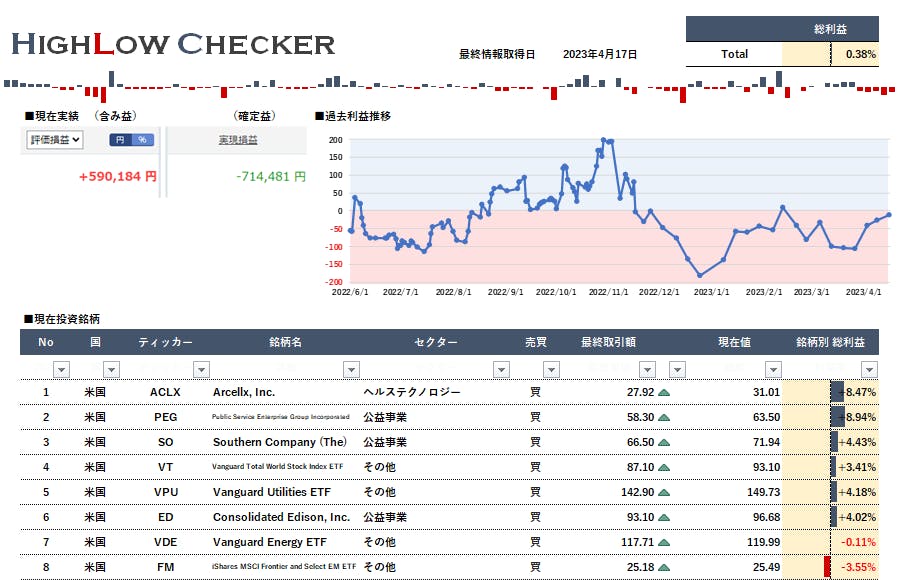Open the filter arrow under ティッカー column

pyautogui.click(x=201, y=369)
